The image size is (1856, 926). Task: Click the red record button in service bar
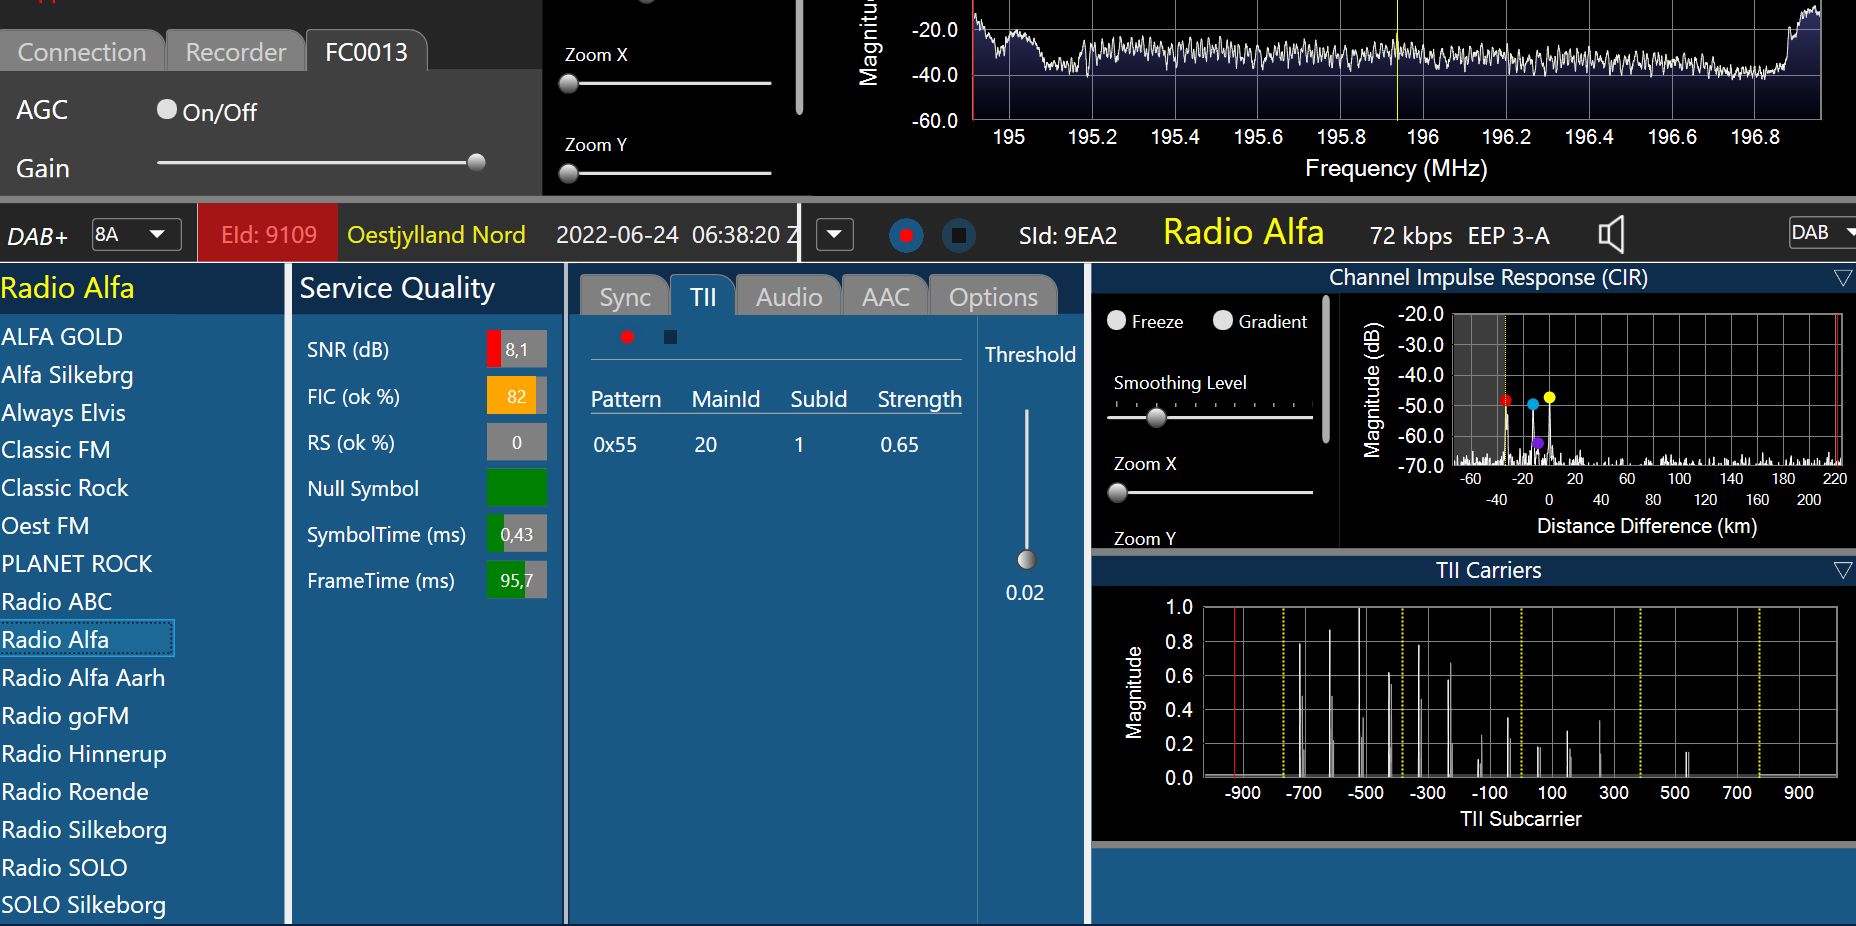click(x=906, y=236)
